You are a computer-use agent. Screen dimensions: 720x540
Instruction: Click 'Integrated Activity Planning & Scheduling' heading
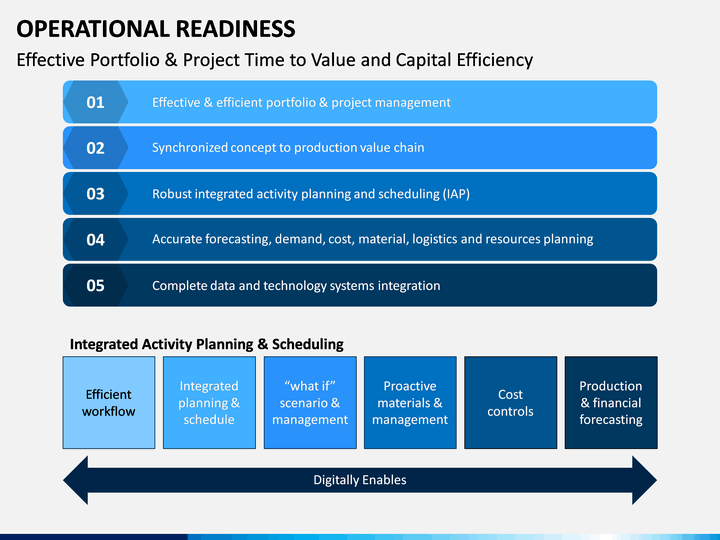(207, 344)
